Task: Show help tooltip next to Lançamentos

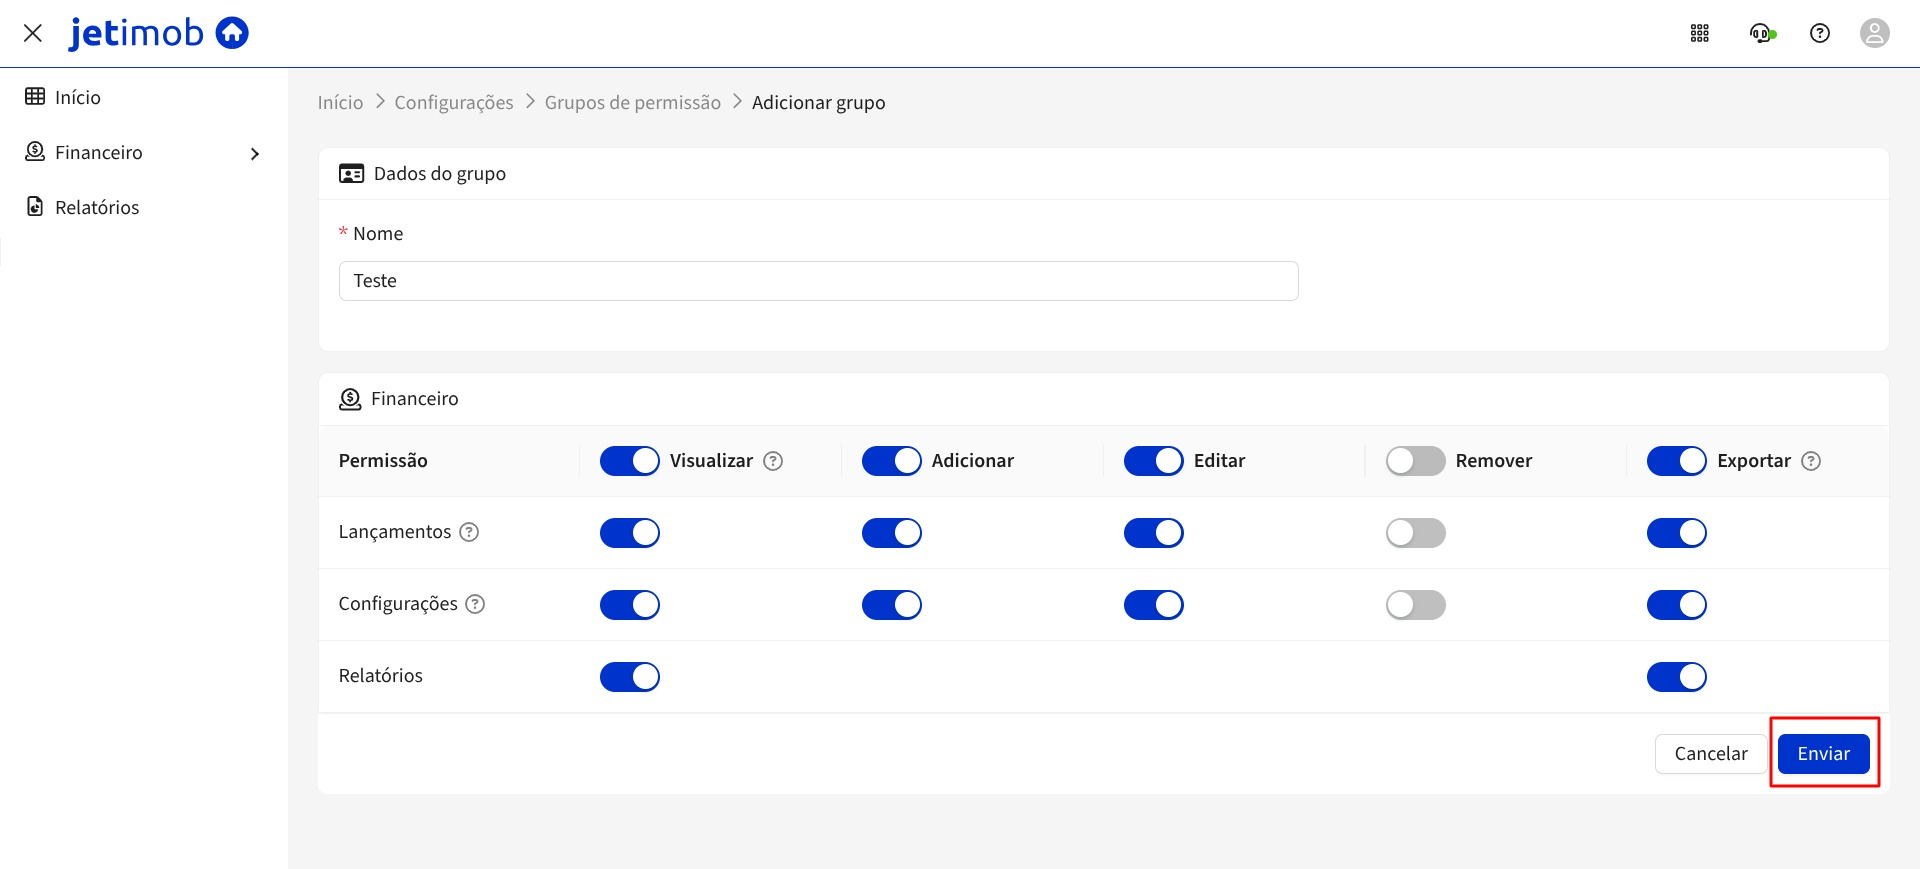Action: pyautogui.click(x=469, y=532)
